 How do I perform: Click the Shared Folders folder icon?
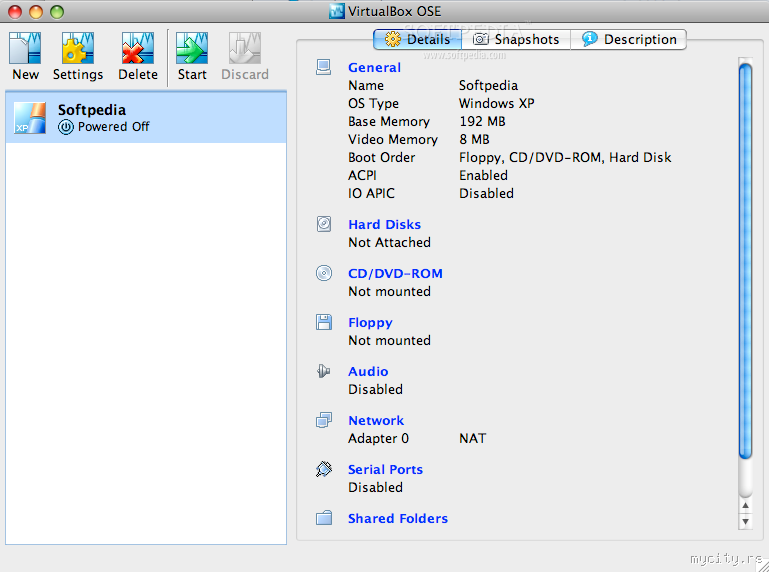point(324,518)
